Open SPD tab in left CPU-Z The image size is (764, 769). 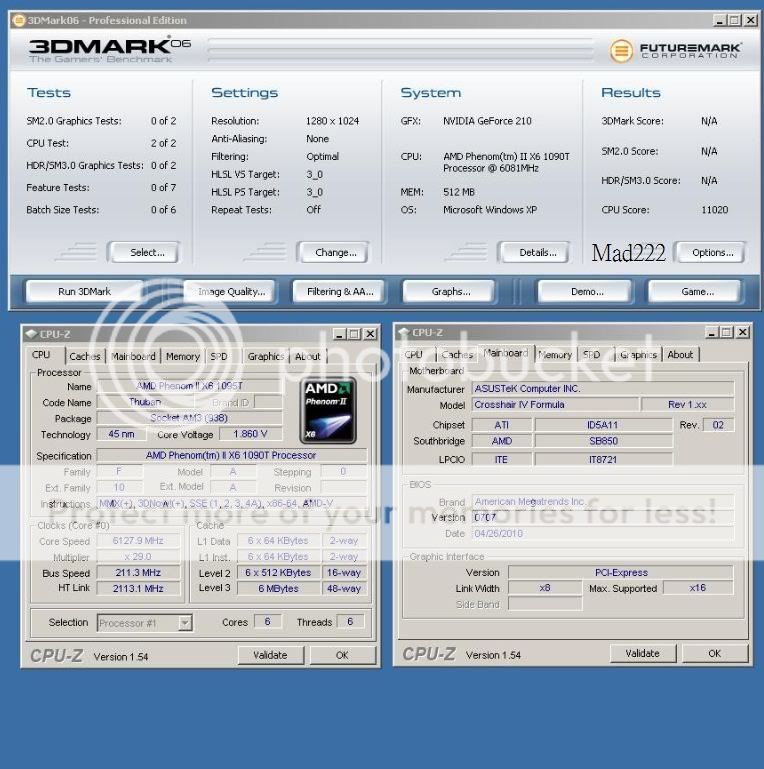pos(219,357)
